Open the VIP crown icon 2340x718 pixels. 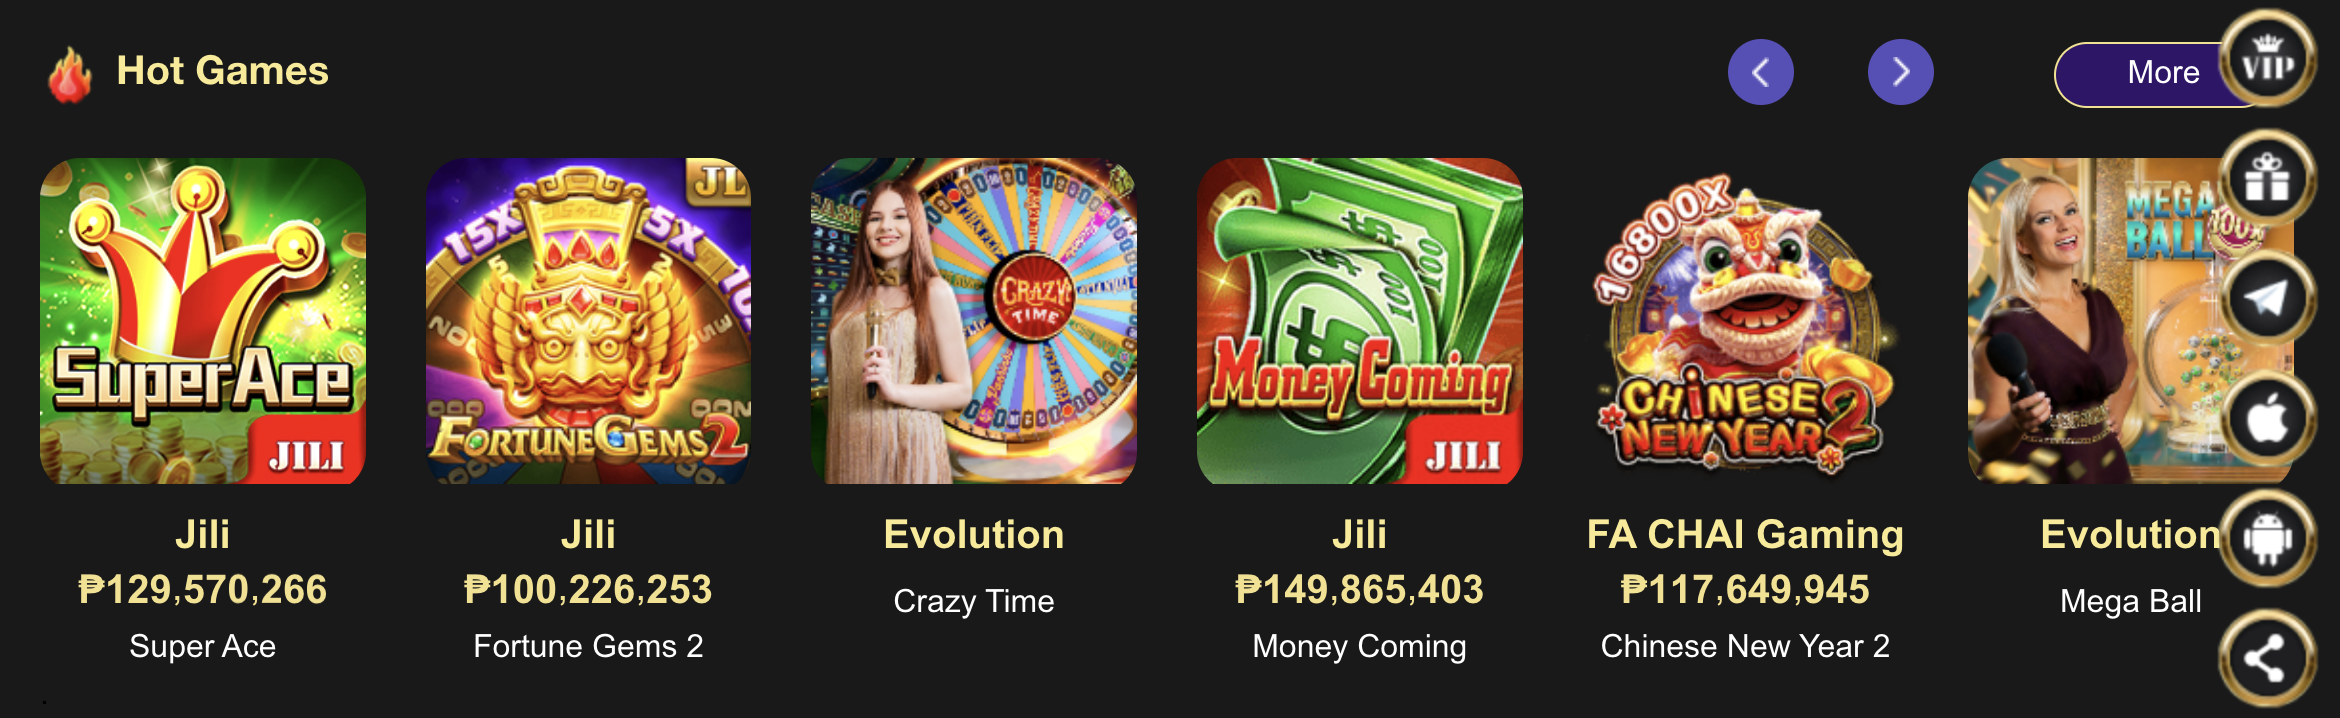2267,59
